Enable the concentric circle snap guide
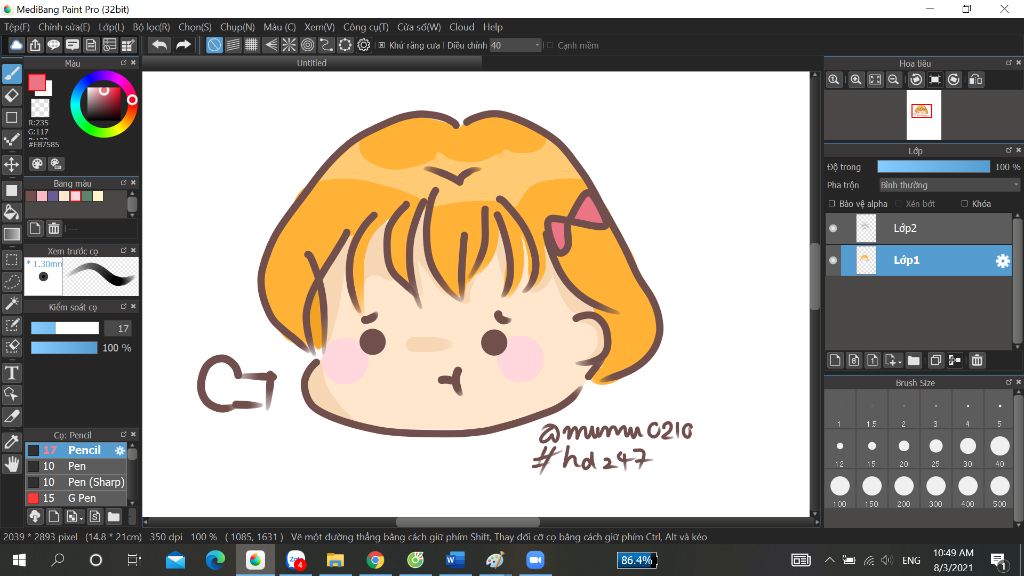 point(308,45)
